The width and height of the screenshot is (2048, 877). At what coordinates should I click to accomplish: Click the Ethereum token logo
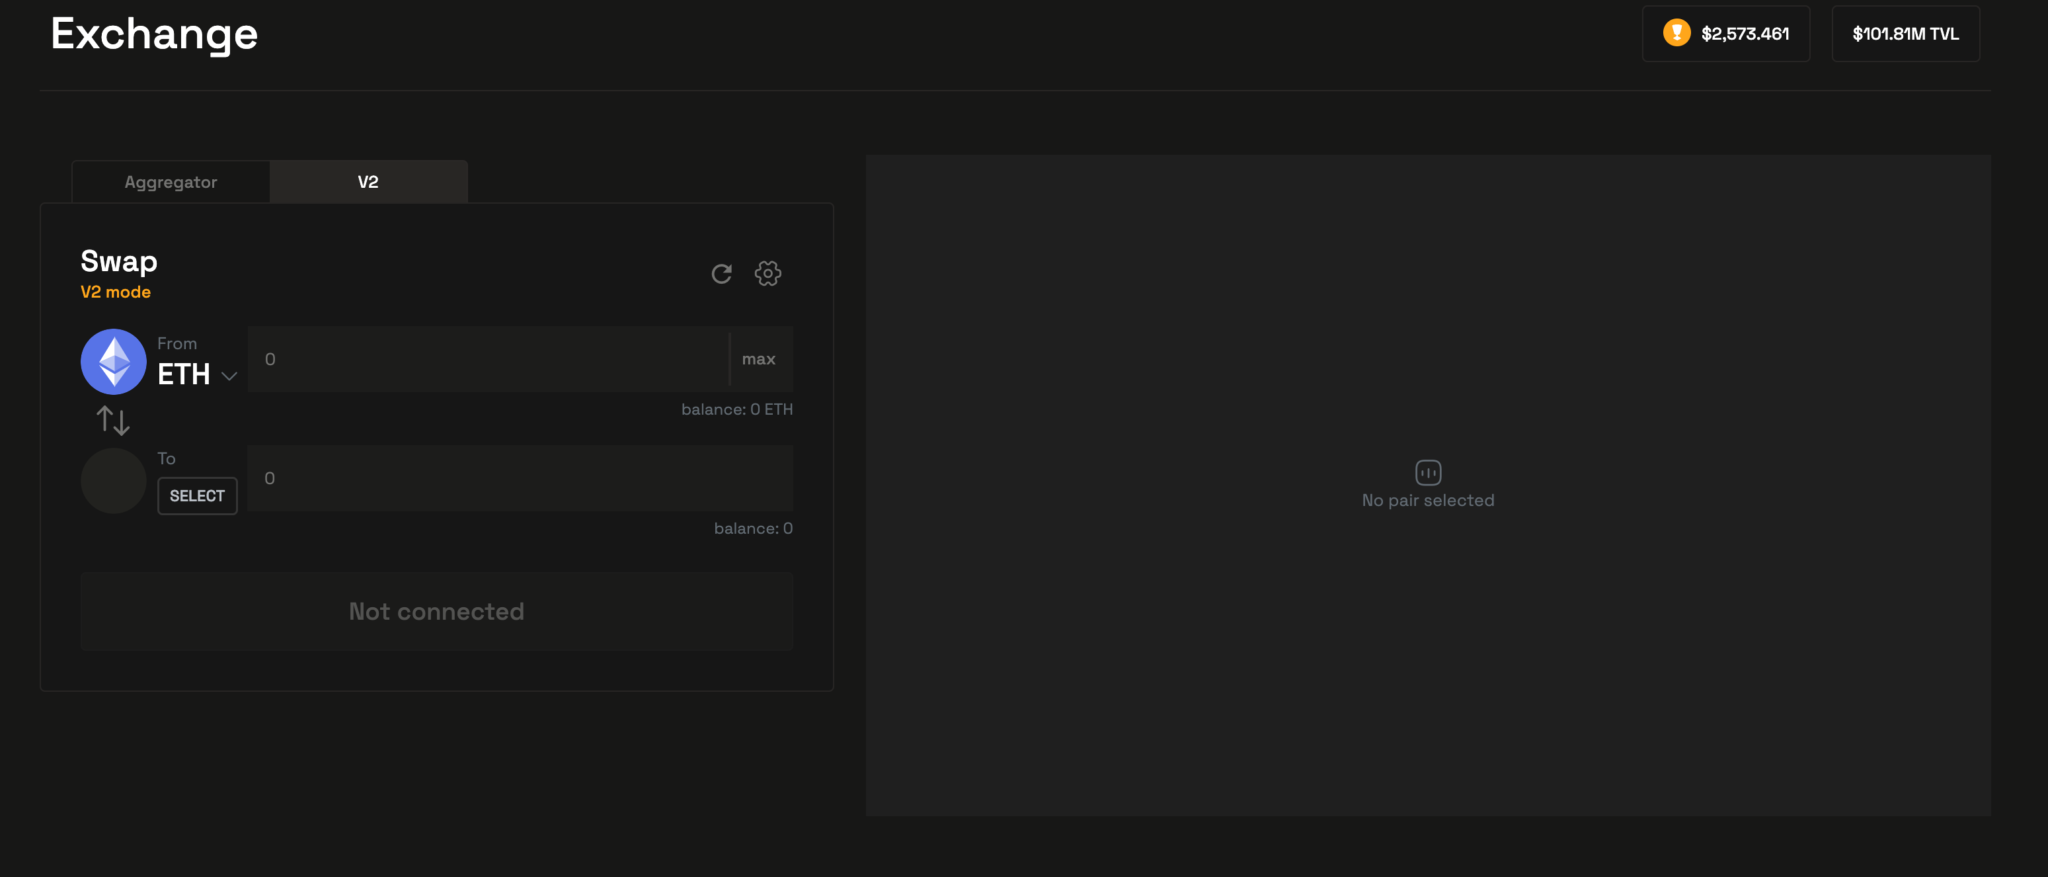pos(113,362)
